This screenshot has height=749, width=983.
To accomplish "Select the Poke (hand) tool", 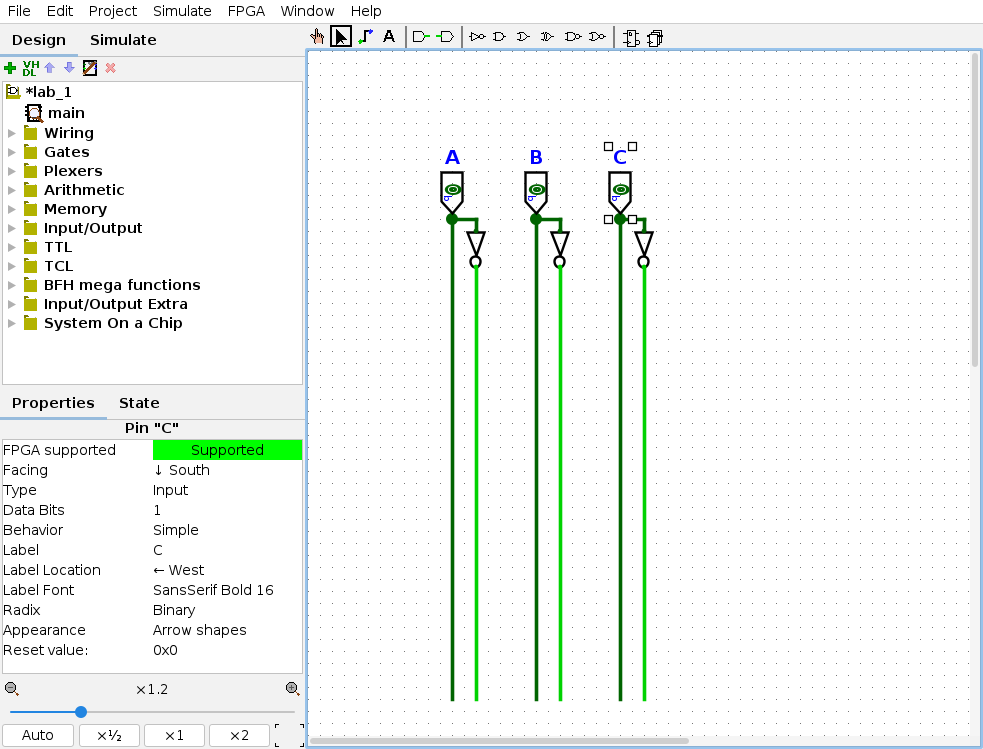I will point(317,37).
